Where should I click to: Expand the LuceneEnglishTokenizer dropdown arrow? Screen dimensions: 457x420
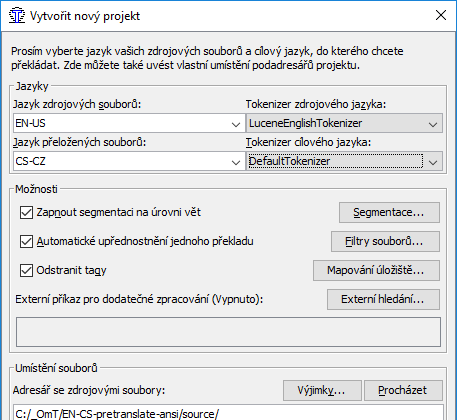pyautogui.click(x=433, y=124)
